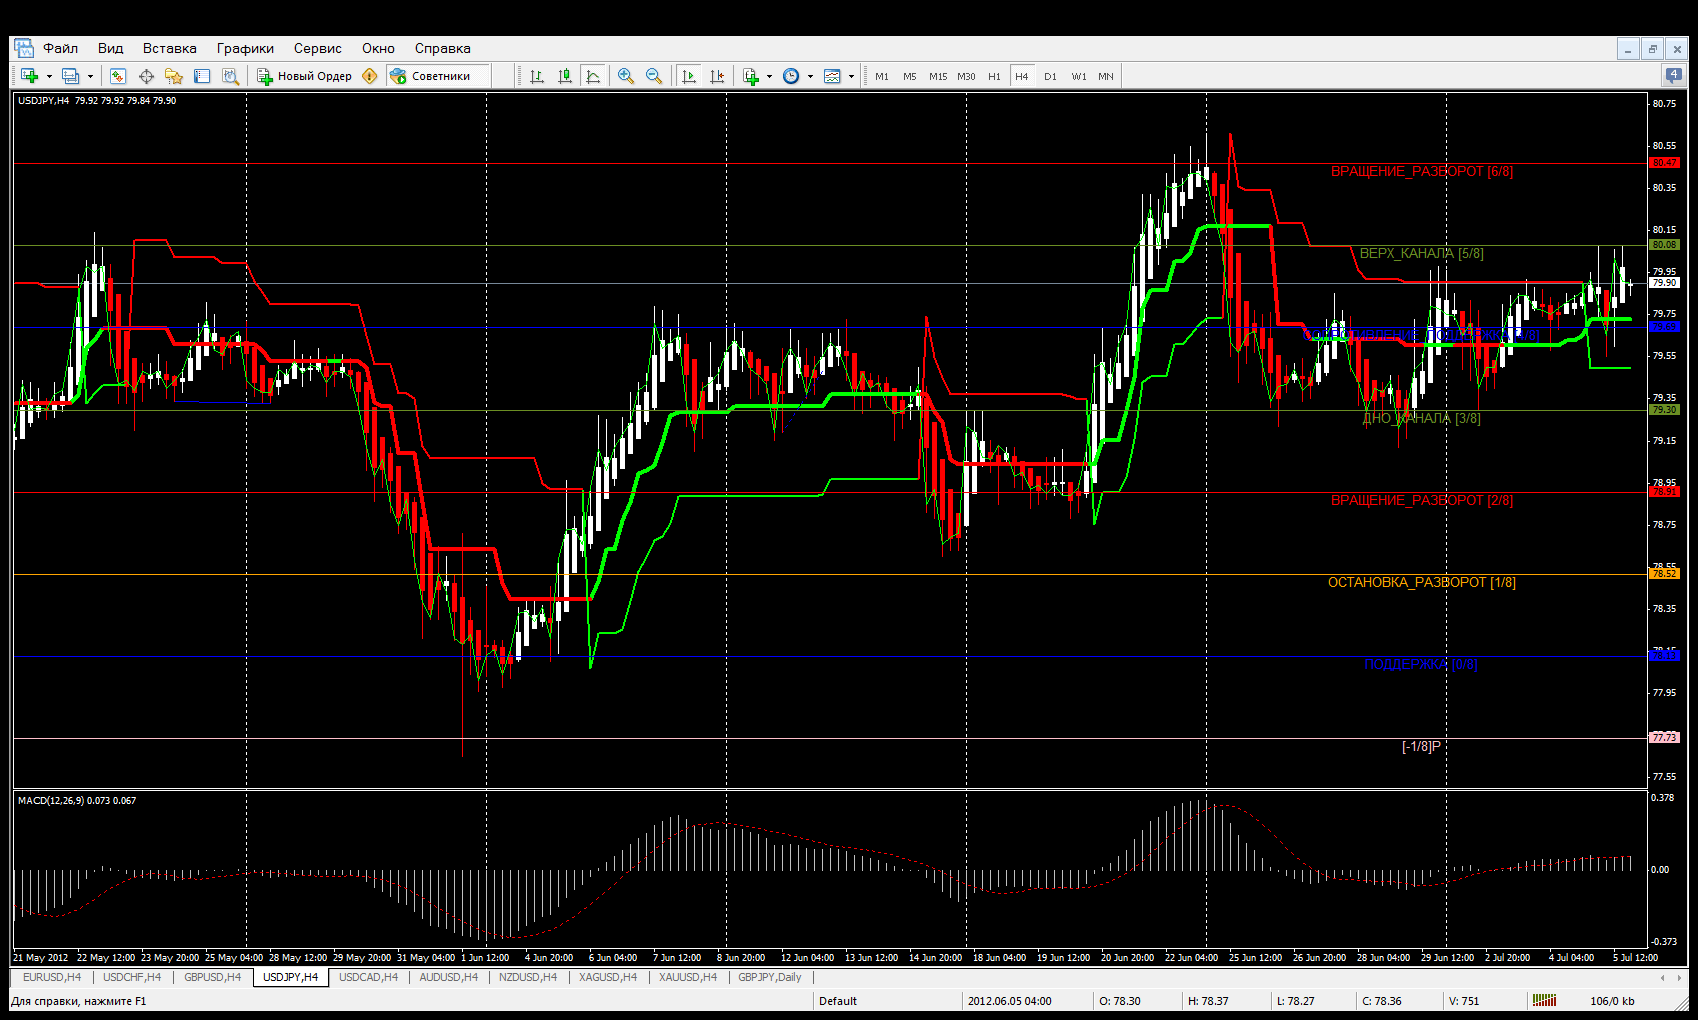
Task: Switch to the USDCAD,H4 chart tab
Action: click(x=369, y=977)
